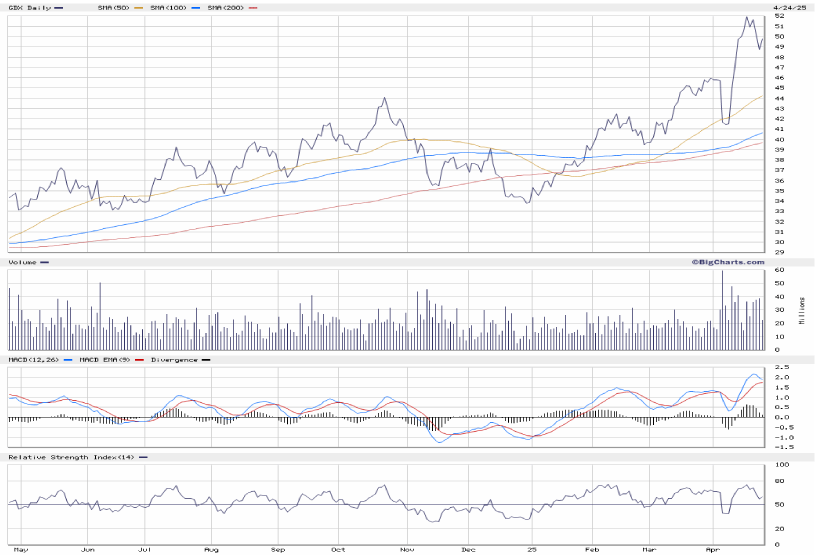The height and width of the screenshot is (556, 817).
Task: Click the Millions label beside the volume axis
Action: pyautogui.click(x=802, y=310)
